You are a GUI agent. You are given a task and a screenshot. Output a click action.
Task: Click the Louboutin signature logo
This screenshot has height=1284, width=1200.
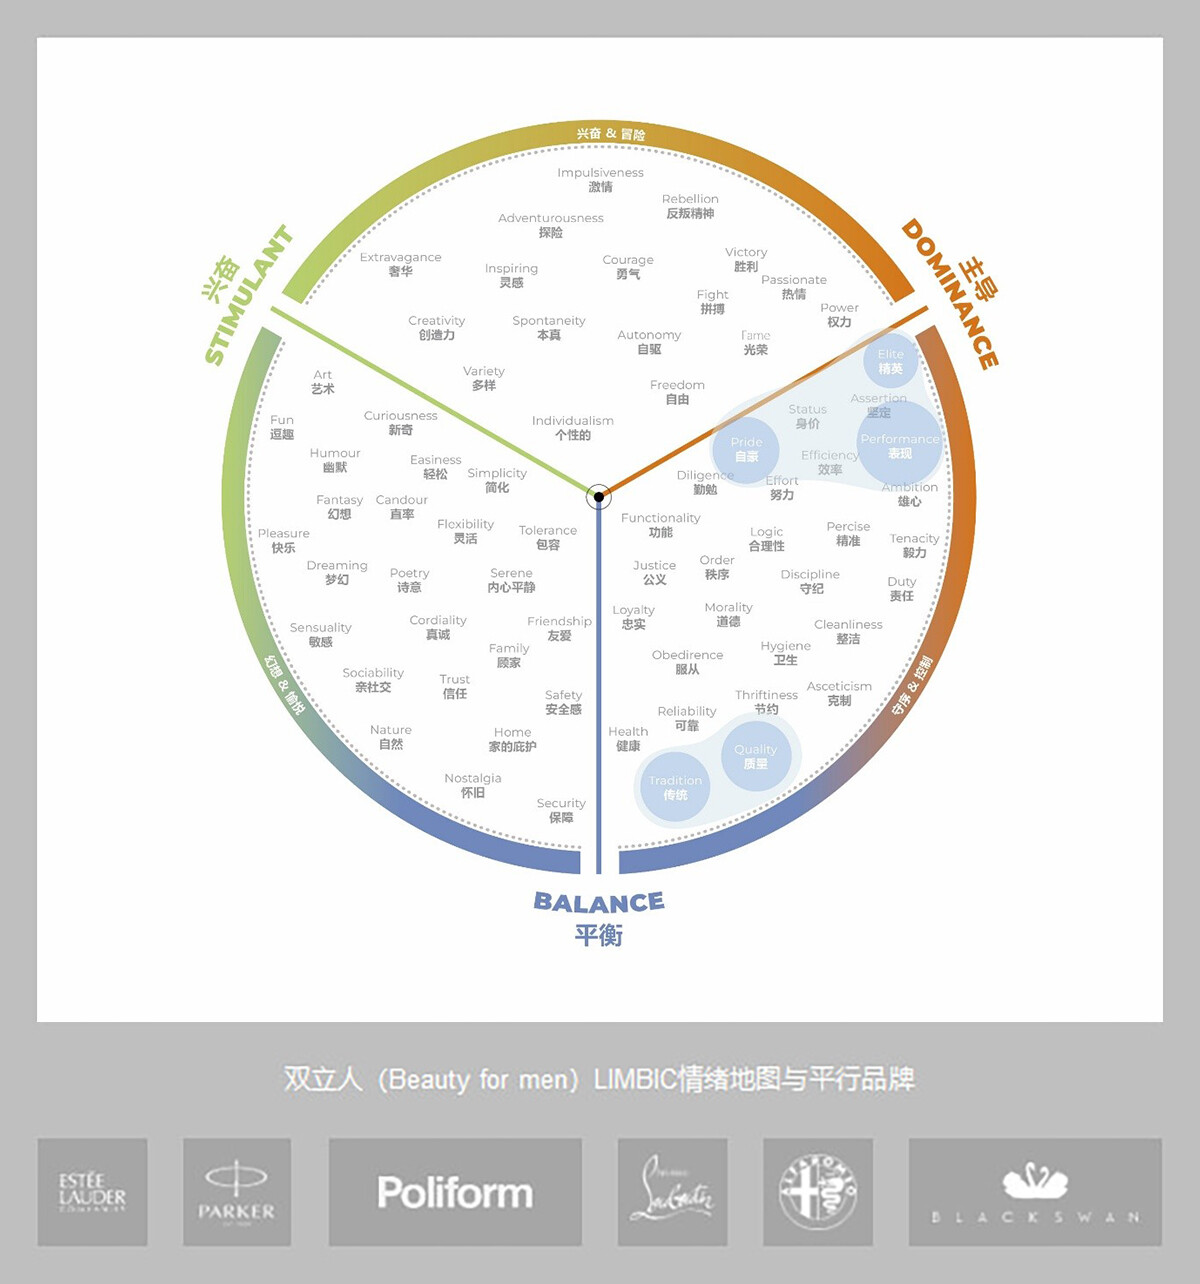[672, 1192]
